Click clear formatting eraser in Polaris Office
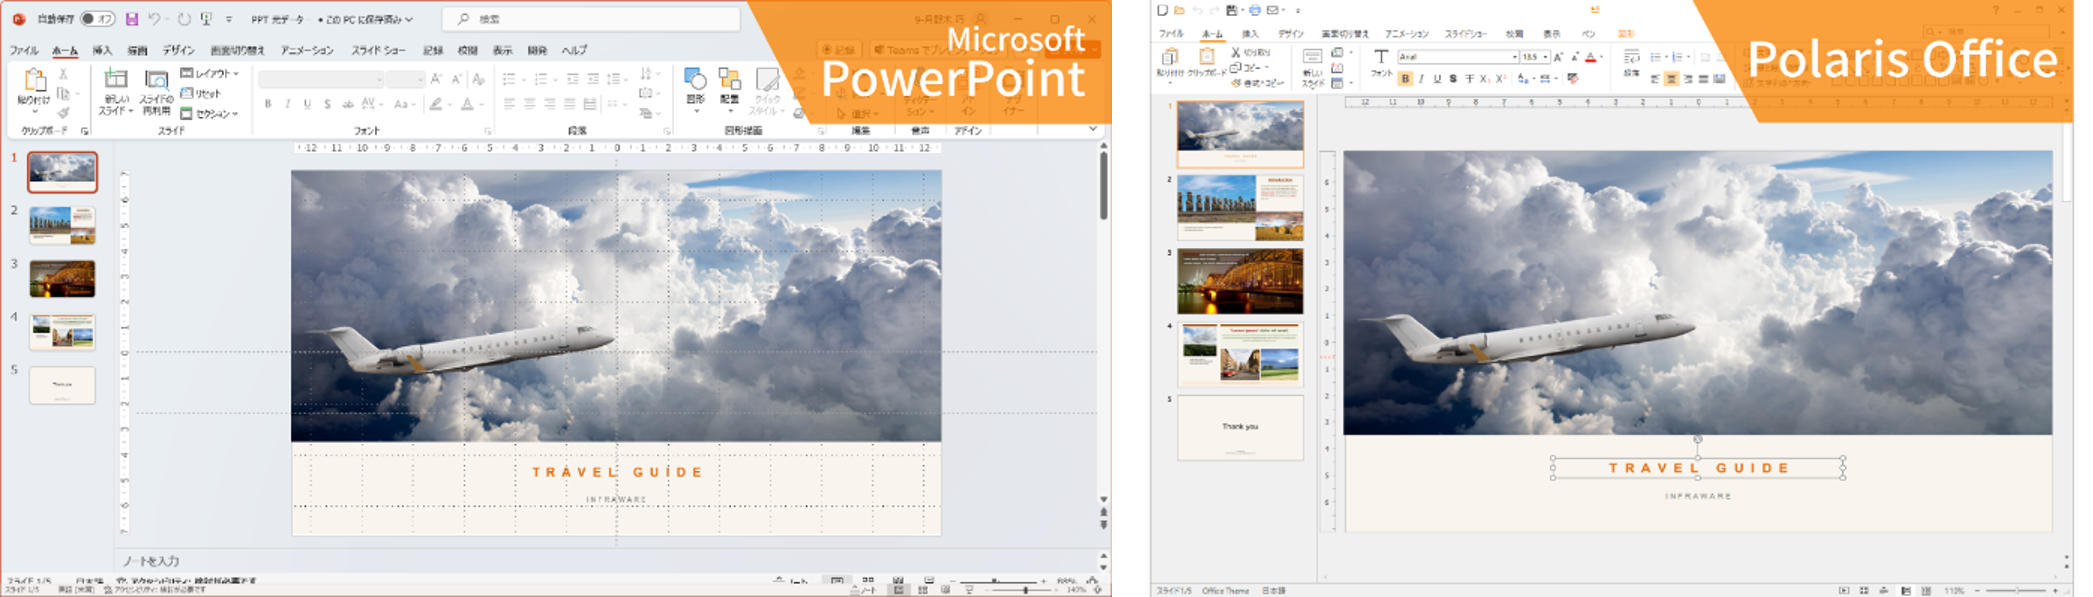This screenshot has height=597, width=2093. tap(1573, 79)
